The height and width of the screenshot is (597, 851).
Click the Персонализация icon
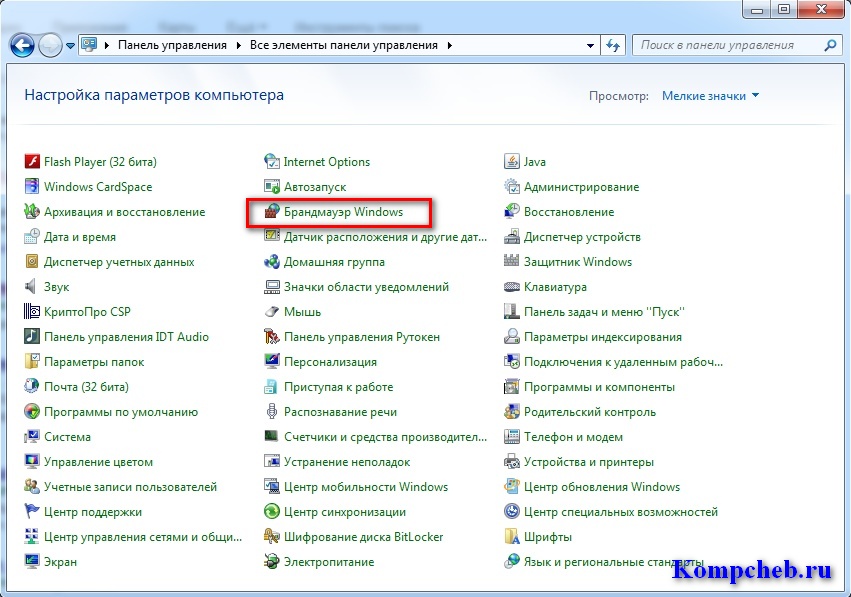[271, 361]
